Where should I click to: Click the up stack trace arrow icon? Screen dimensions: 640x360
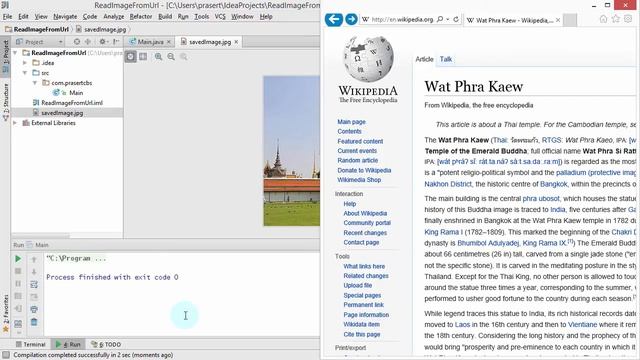(x=34, y=259)
